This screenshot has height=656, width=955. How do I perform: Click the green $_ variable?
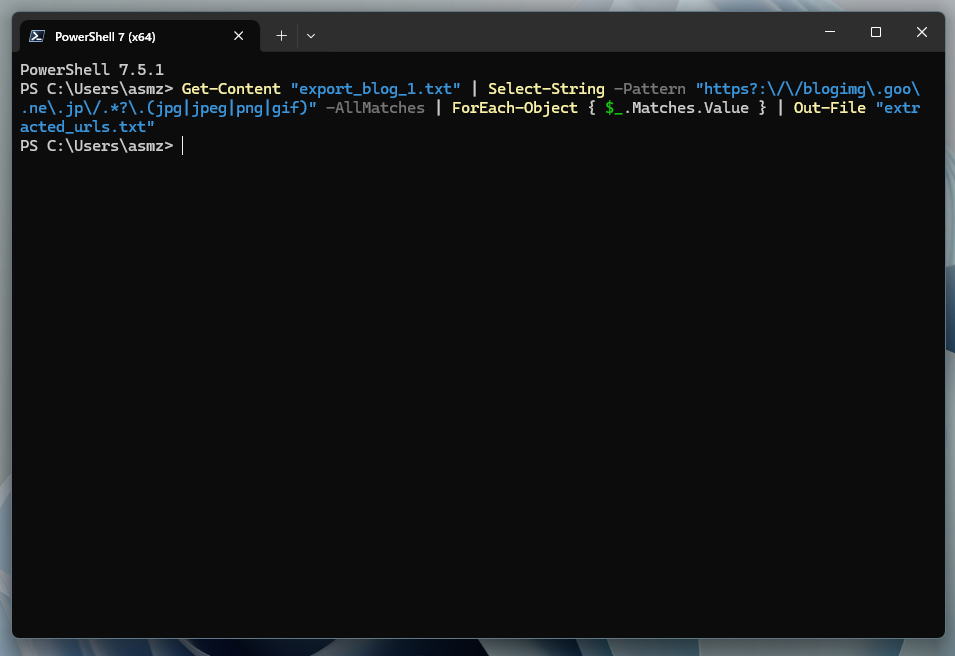coord(613,108)
